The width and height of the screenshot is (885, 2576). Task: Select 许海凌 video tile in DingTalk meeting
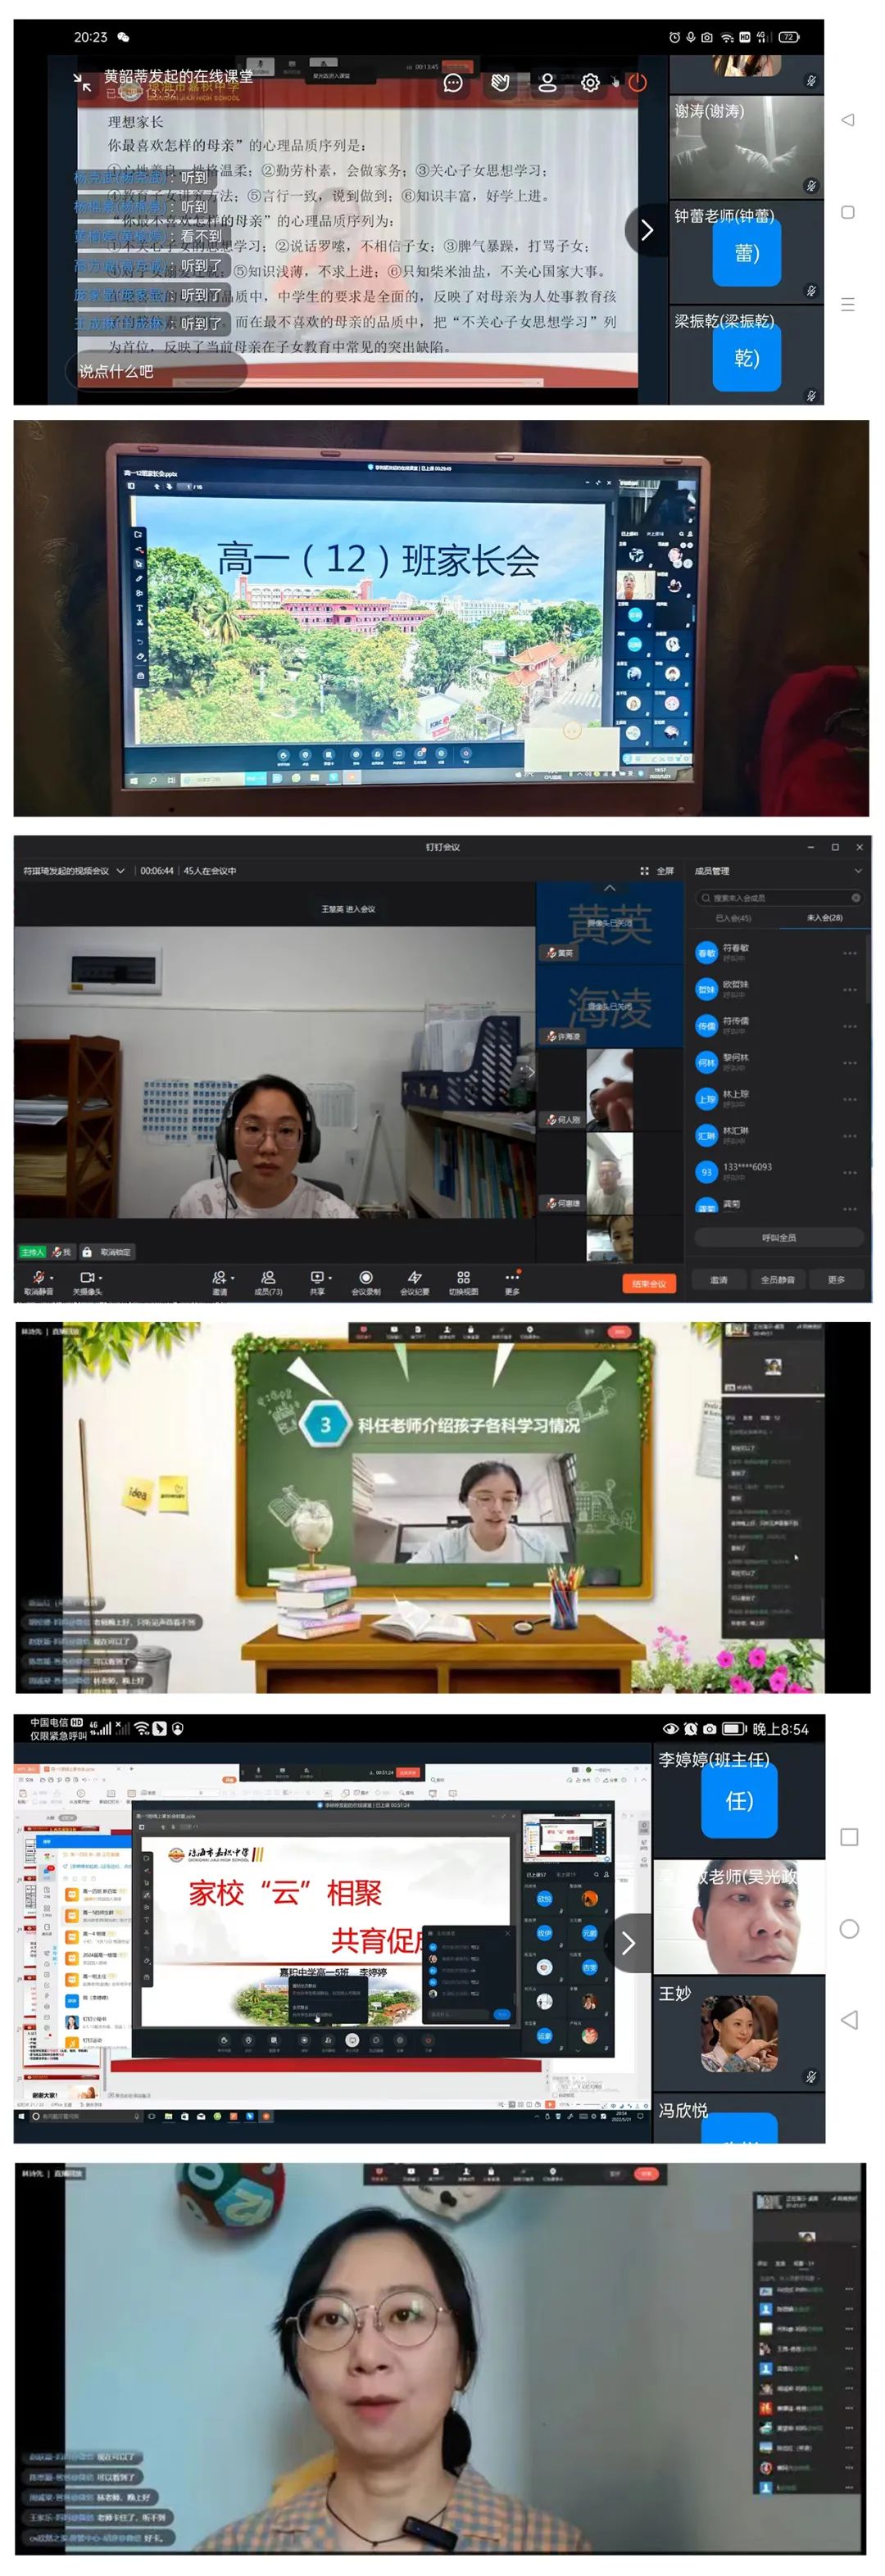(610, 1006)
